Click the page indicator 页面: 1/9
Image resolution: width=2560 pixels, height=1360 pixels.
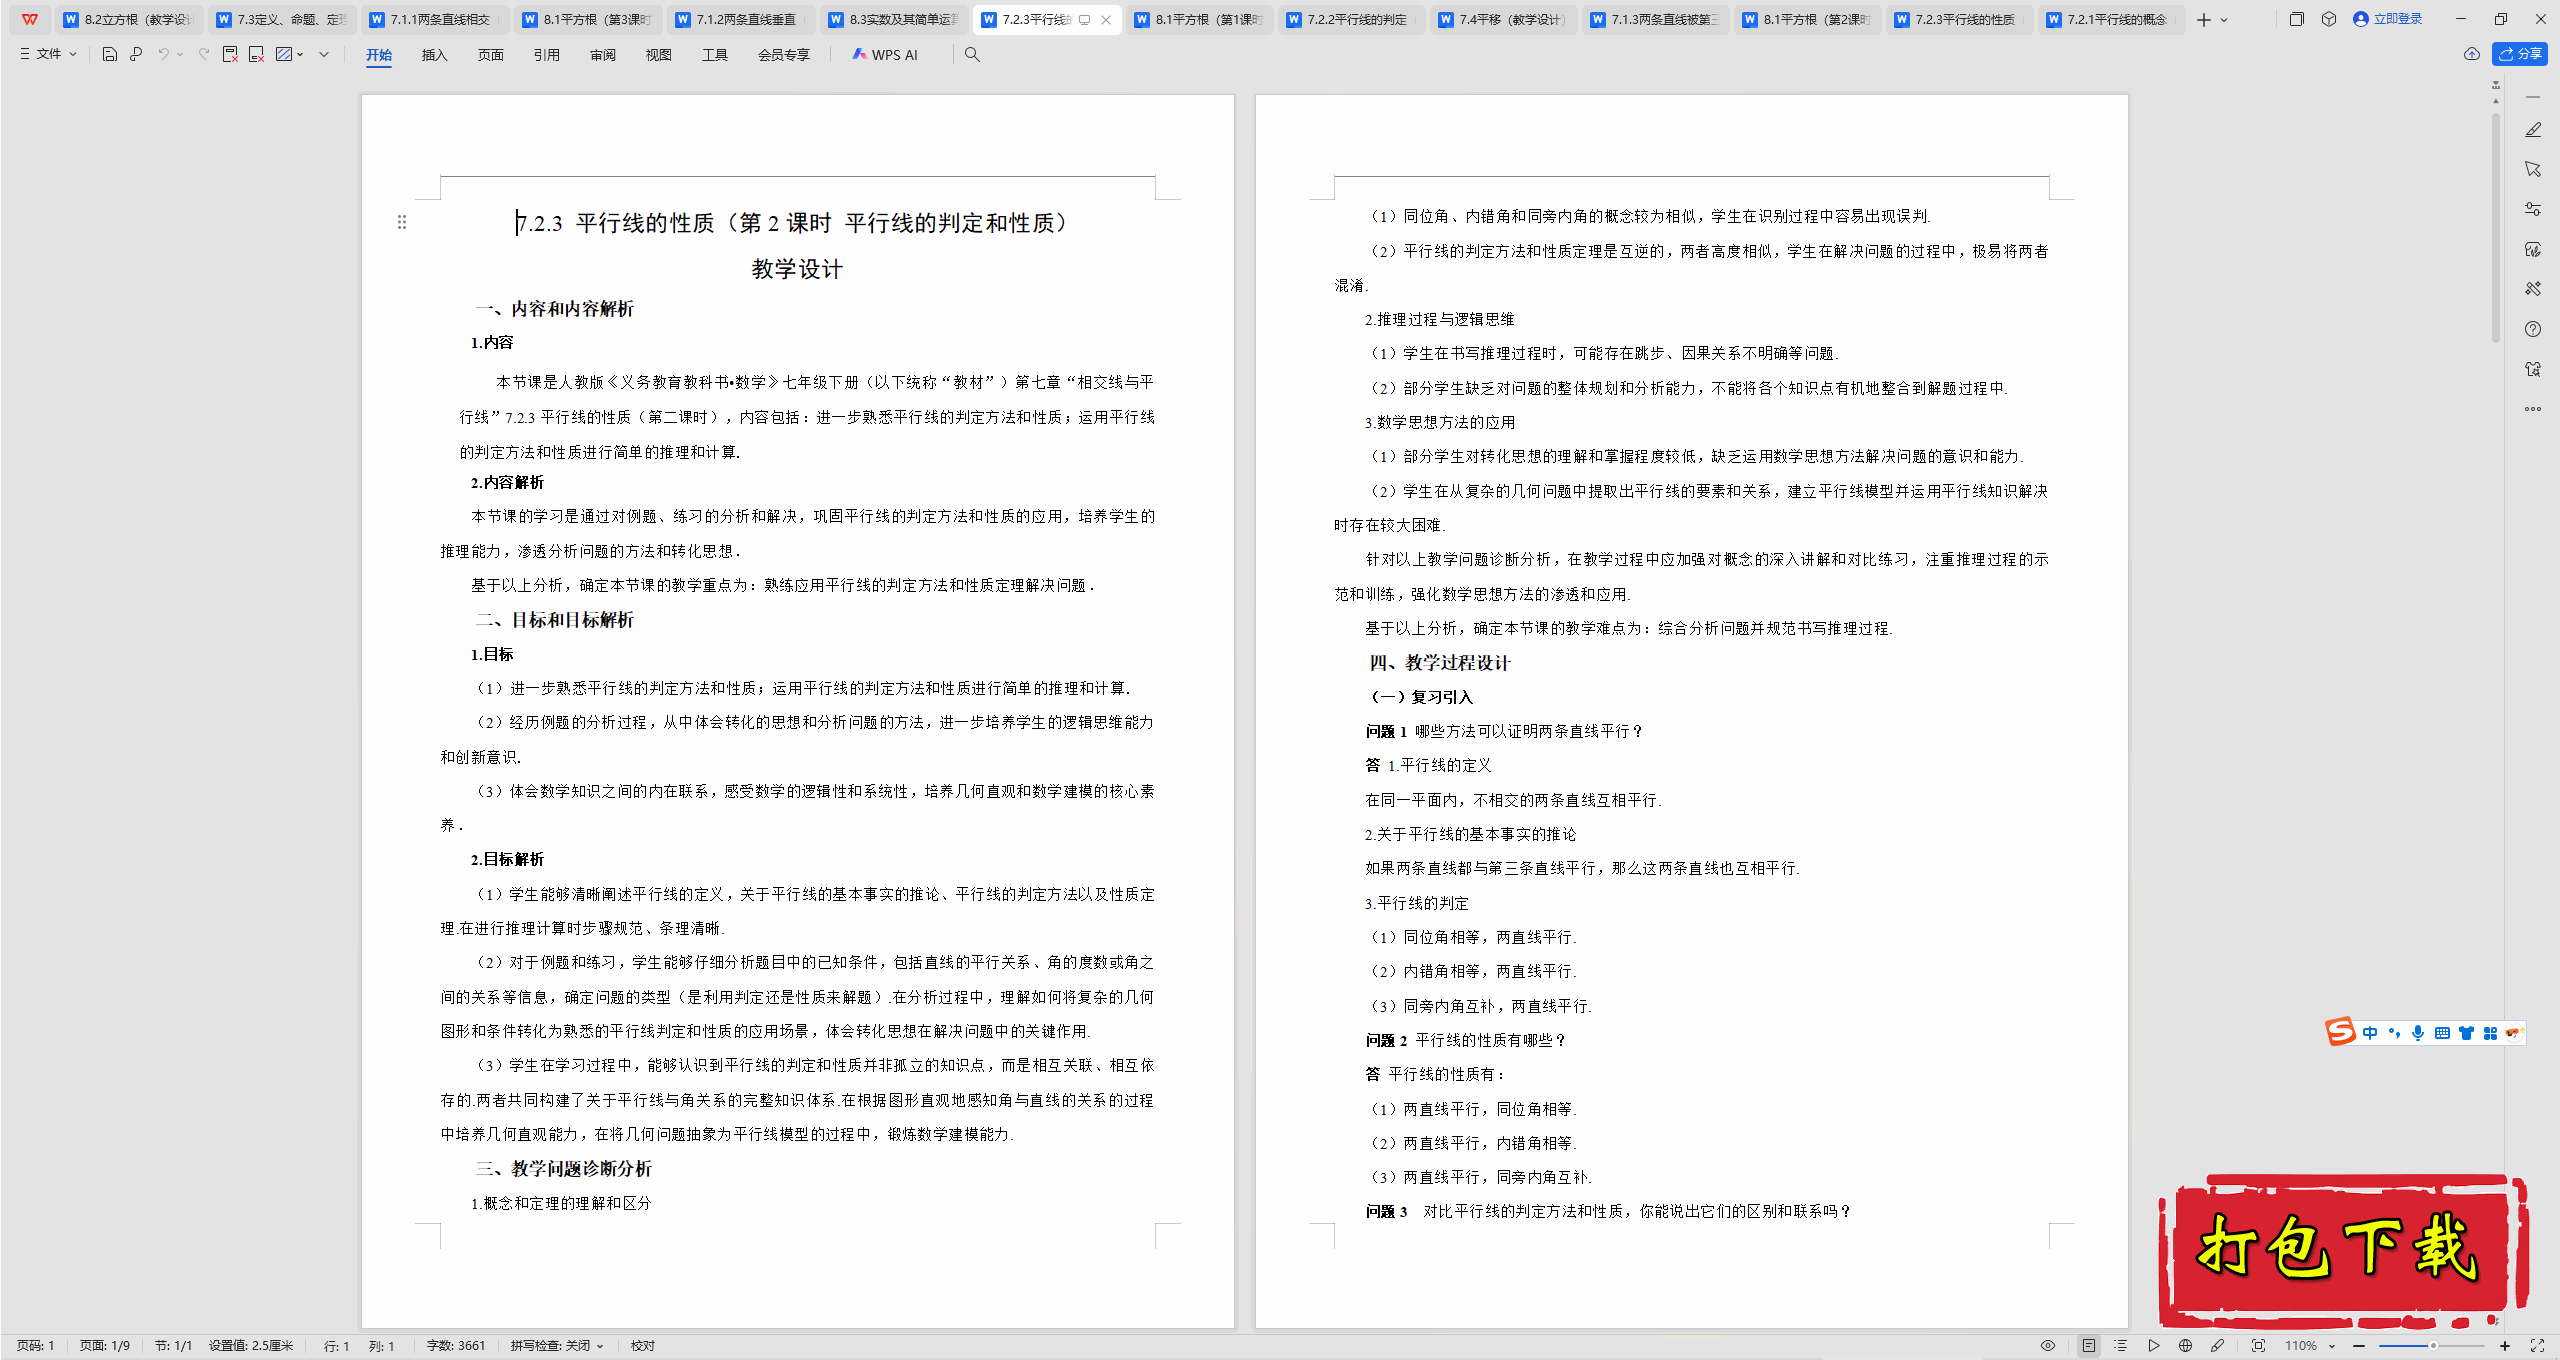105,1346
